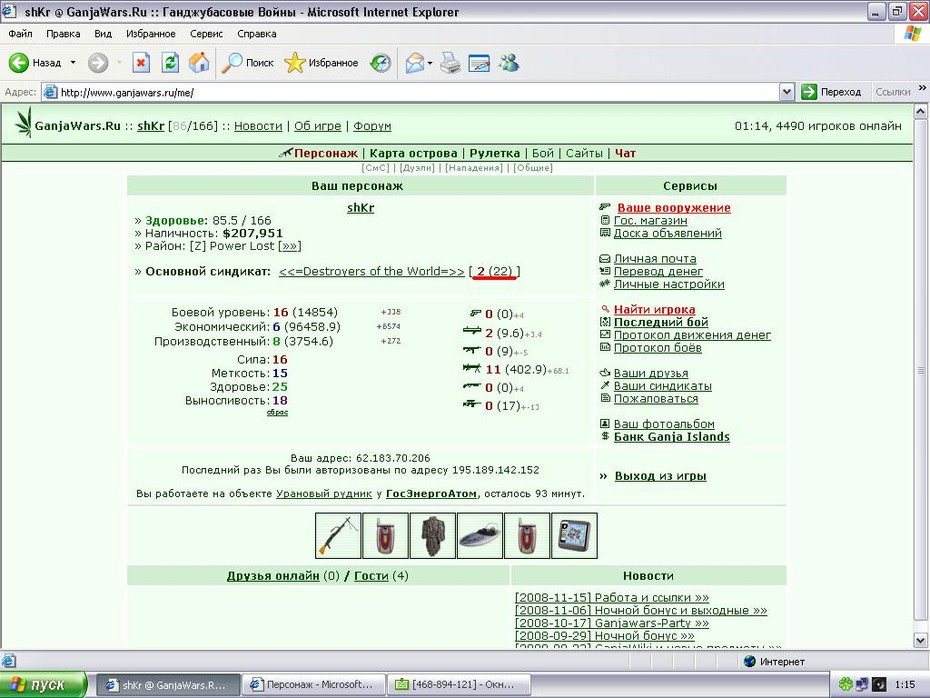The width and height of the screenshot is (930, 698).
Task: Open the Mail toolbar icon dropdown
Action: tap(429, 63)
